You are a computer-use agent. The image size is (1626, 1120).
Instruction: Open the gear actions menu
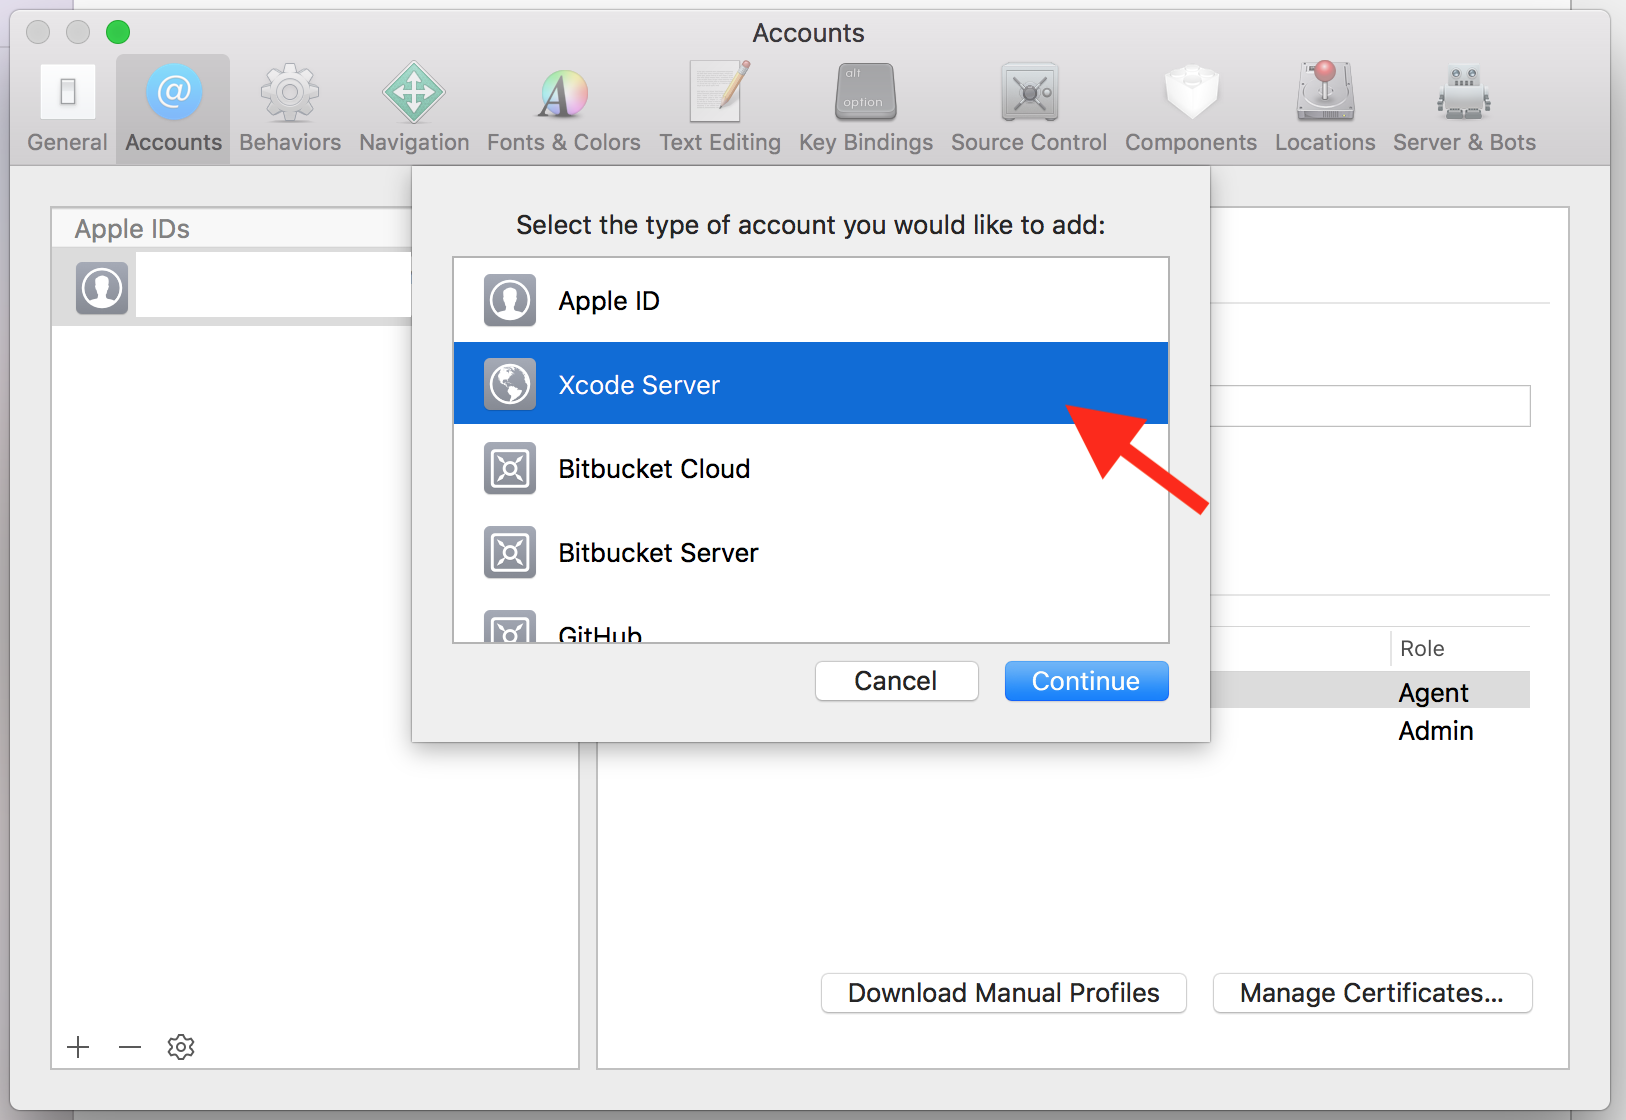coord(181,1047)
